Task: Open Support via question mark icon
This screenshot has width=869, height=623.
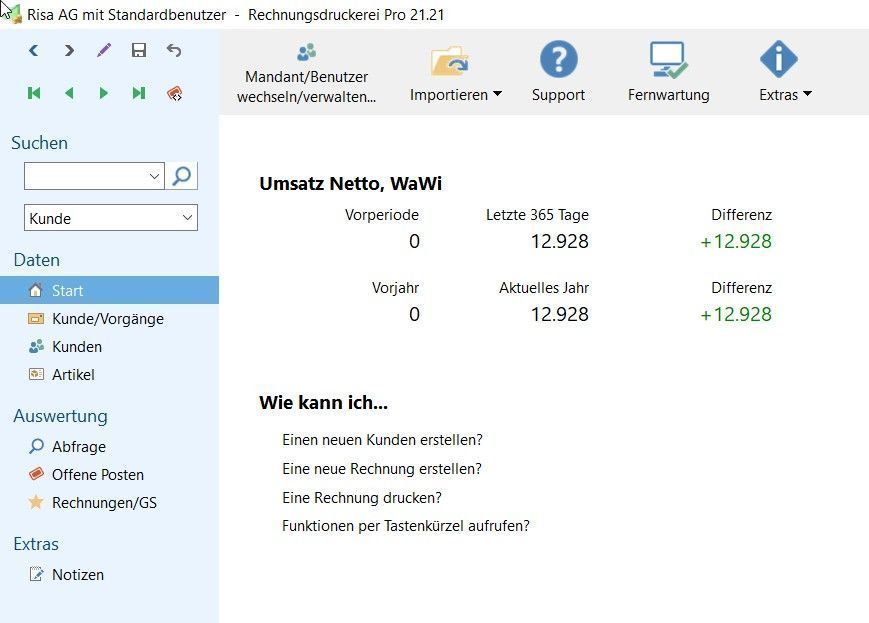Action: 558,72
